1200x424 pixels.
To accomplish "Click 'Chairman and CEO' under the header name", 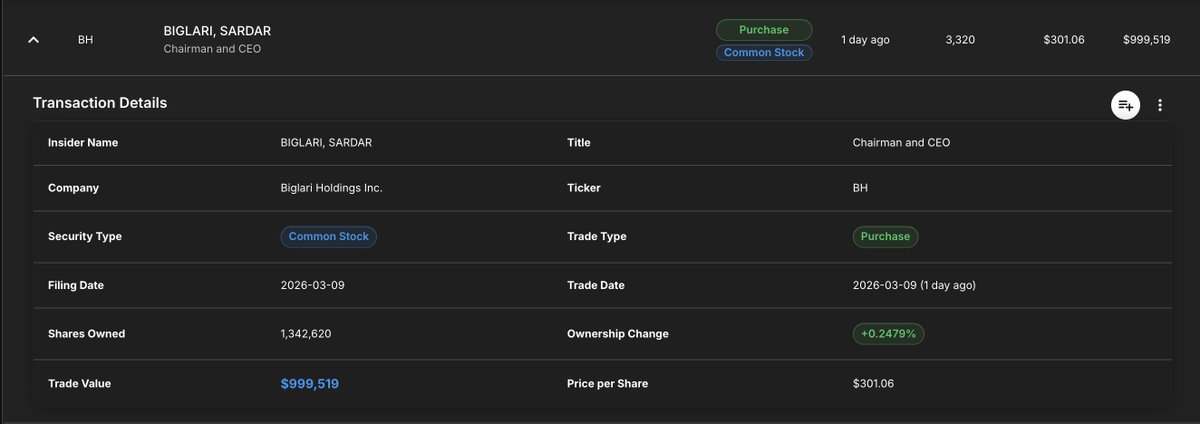I will (212, 49).
